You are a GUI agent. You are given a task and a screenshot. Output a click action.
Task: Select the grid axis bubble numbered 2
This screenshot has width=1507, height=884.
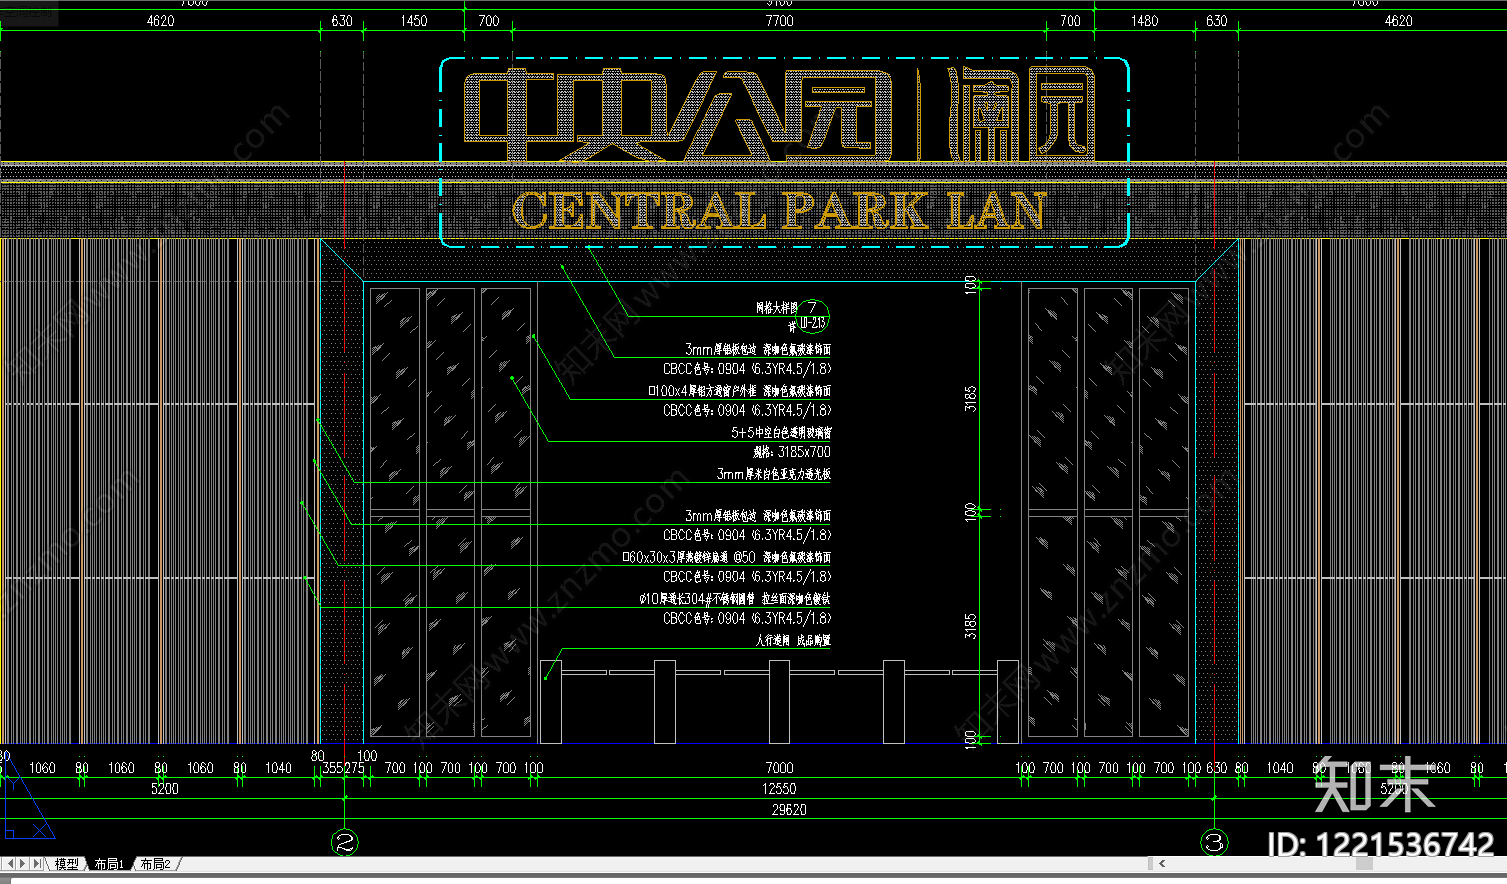345,843
